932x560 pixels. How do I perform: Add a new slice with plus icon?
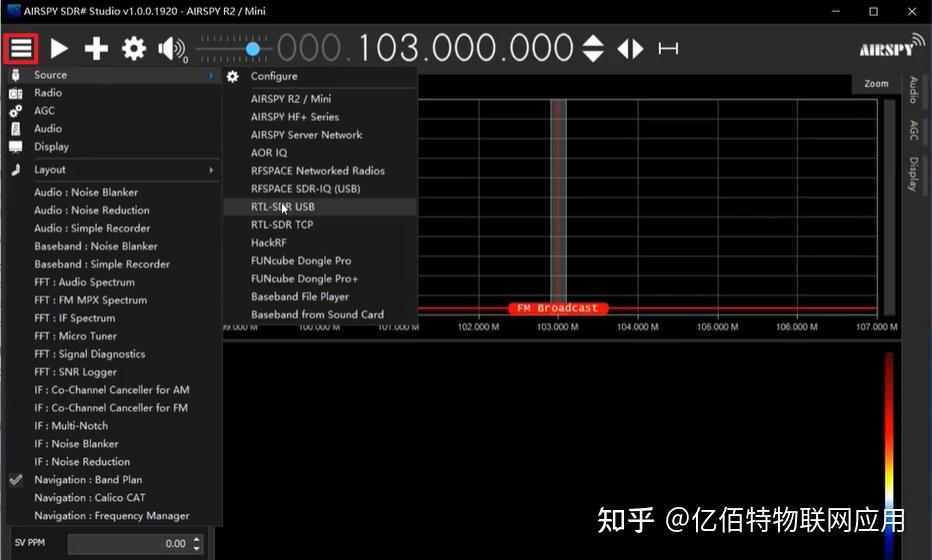(x=96, y=48)
